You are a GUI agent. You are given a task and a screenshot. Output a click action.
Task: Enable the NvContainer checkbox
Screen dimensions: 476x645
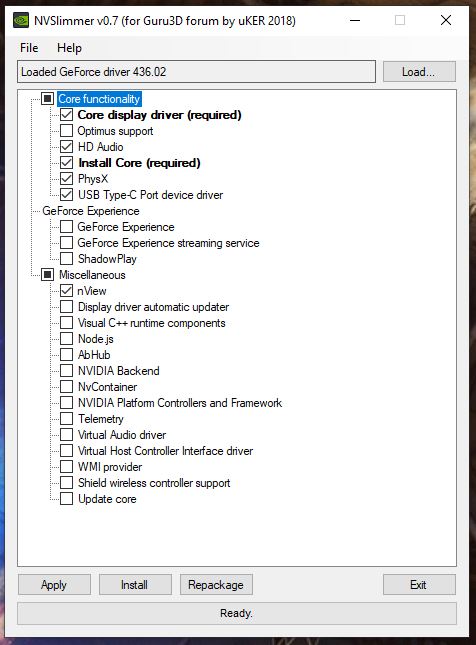(x=66, y=387)
